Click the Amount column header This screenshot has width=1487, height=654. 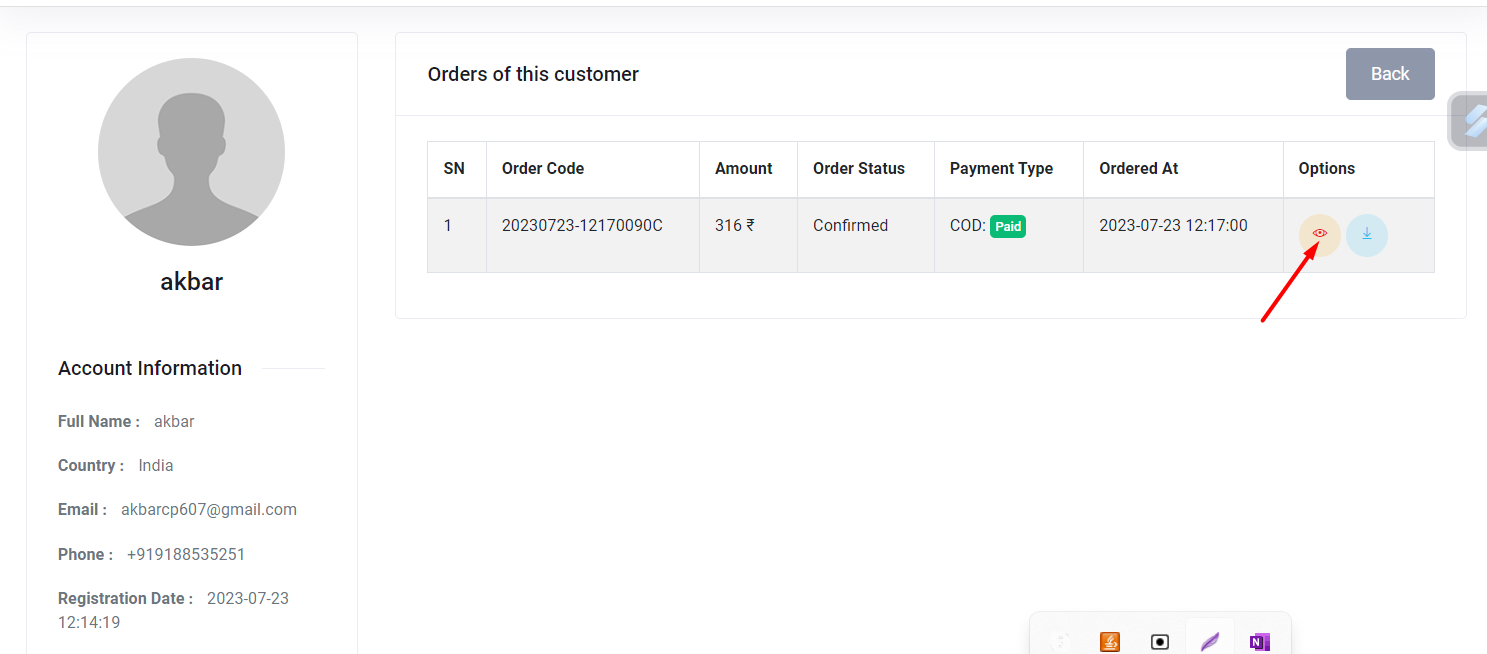[x=743, y=168]
